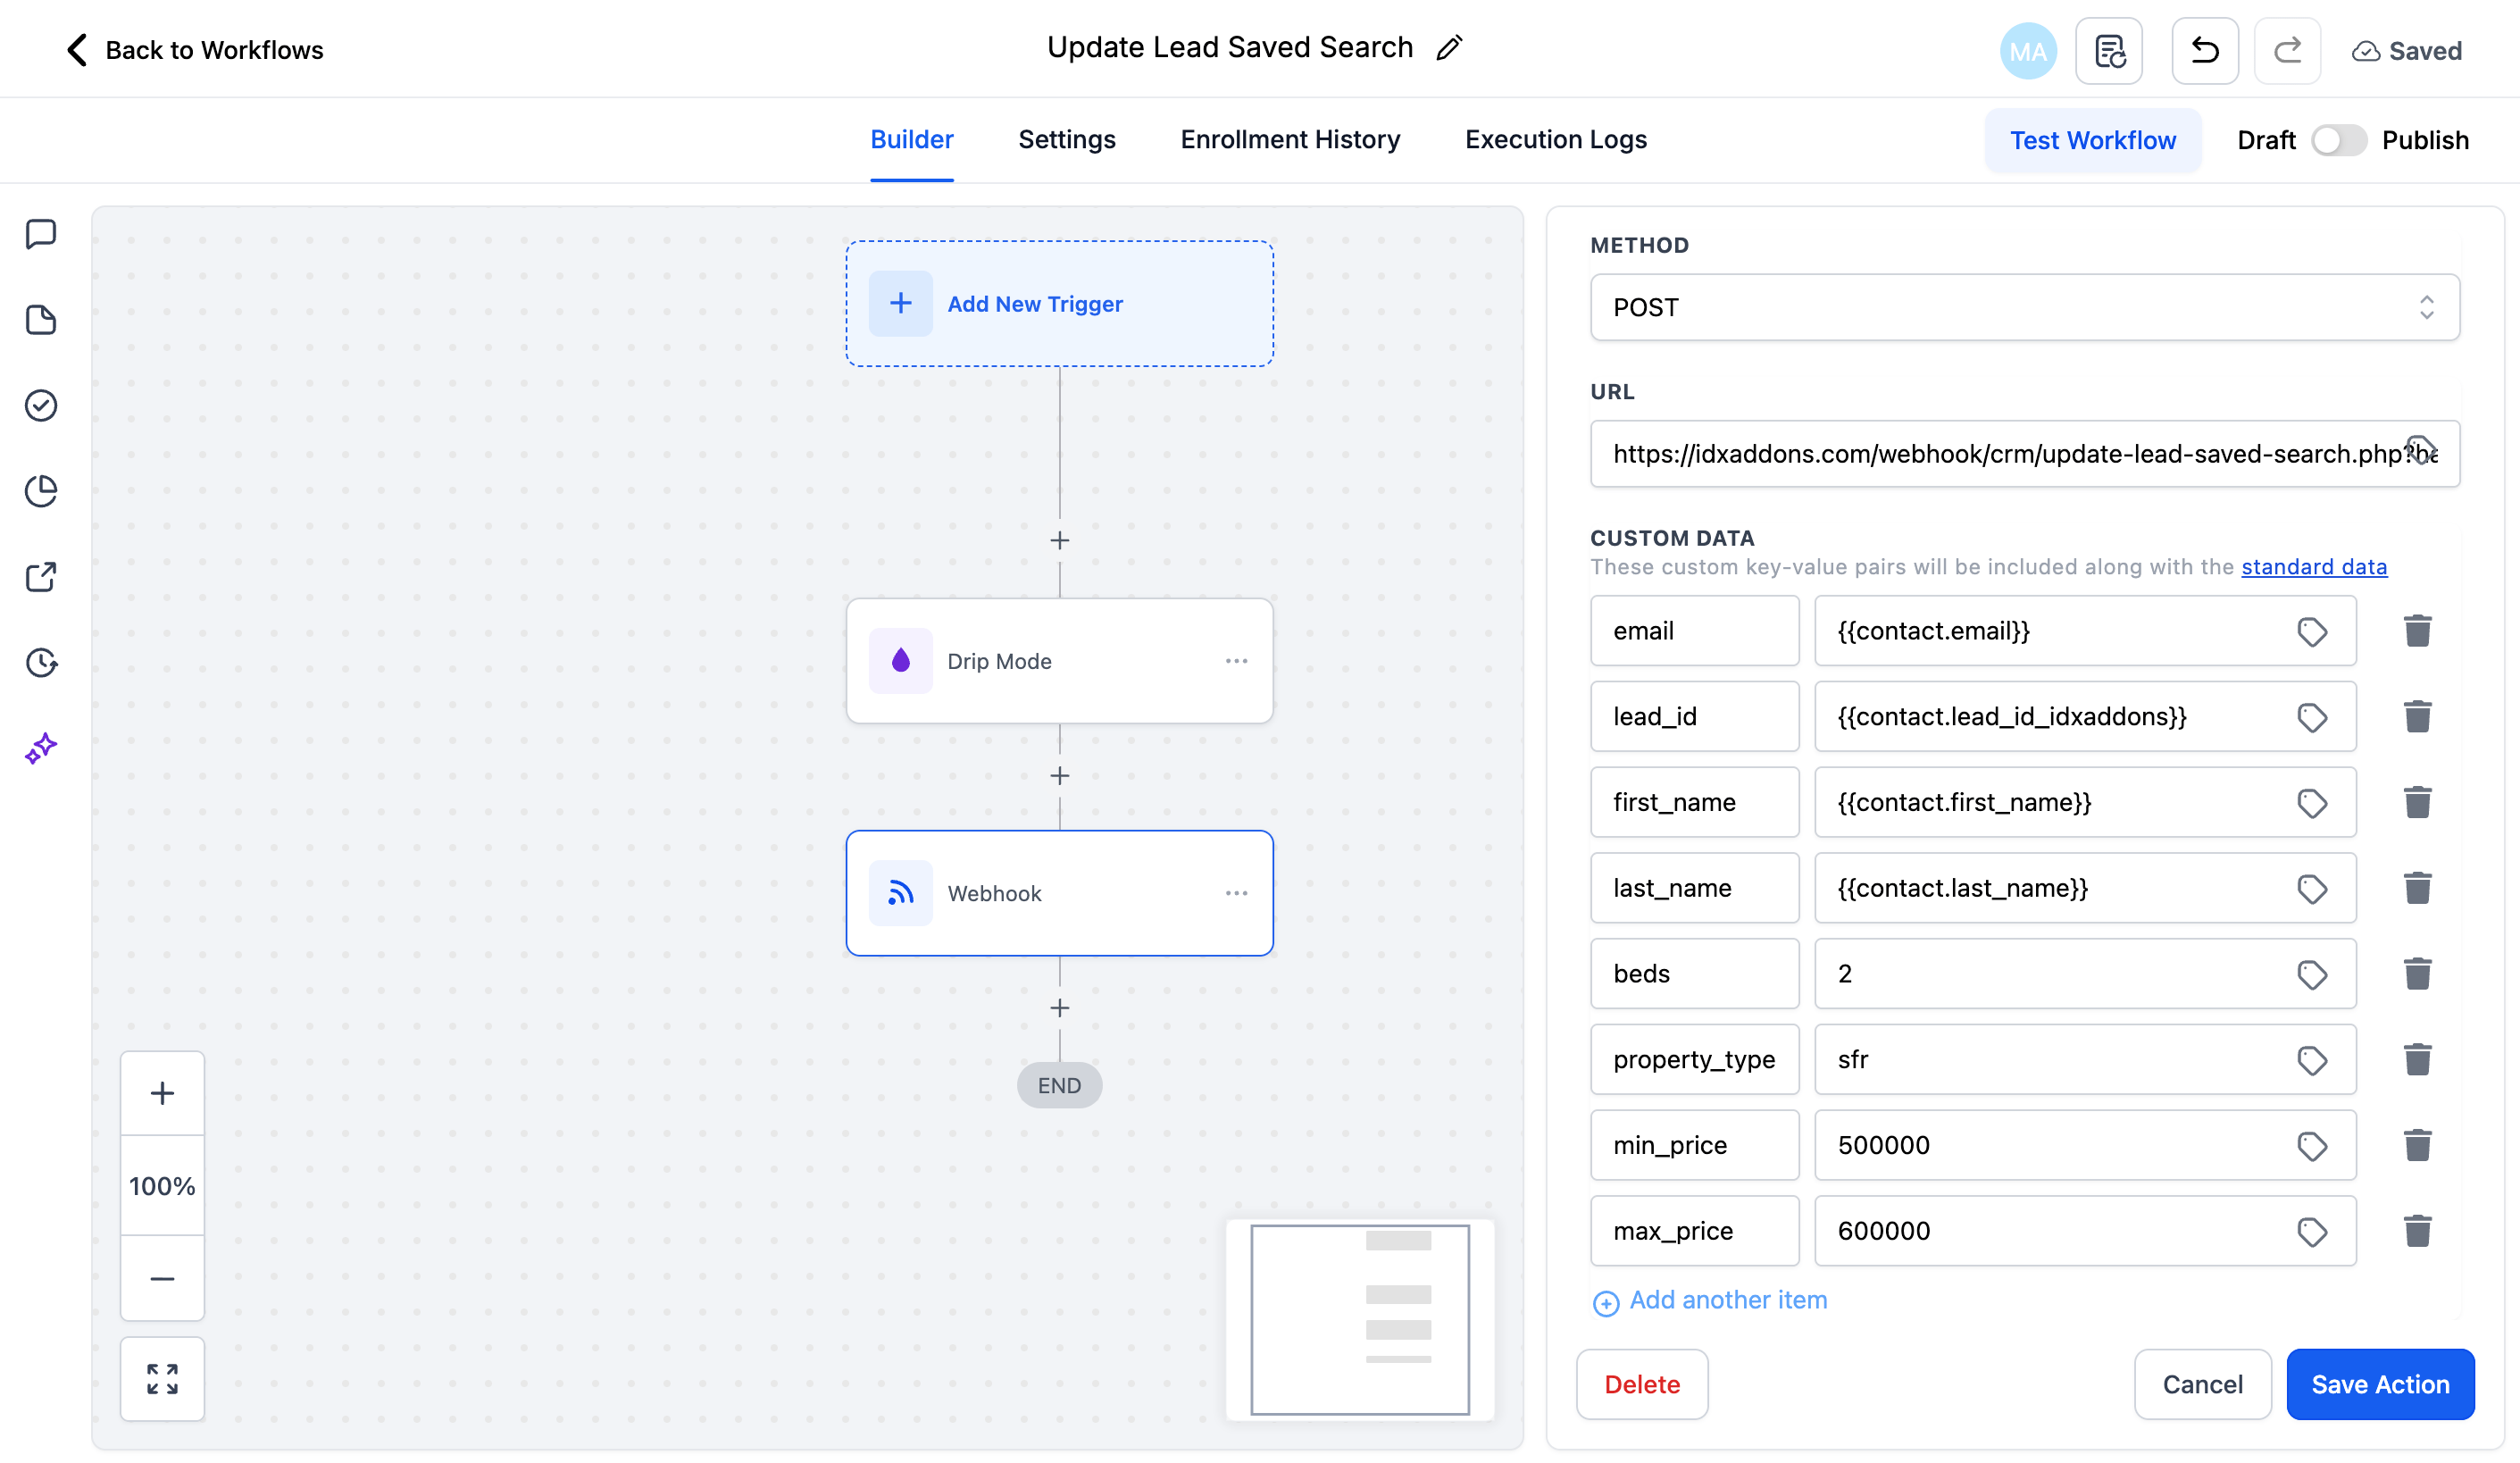Open the standard data link
This screenshot has height=1463, width=2520.
point(2313,567)
